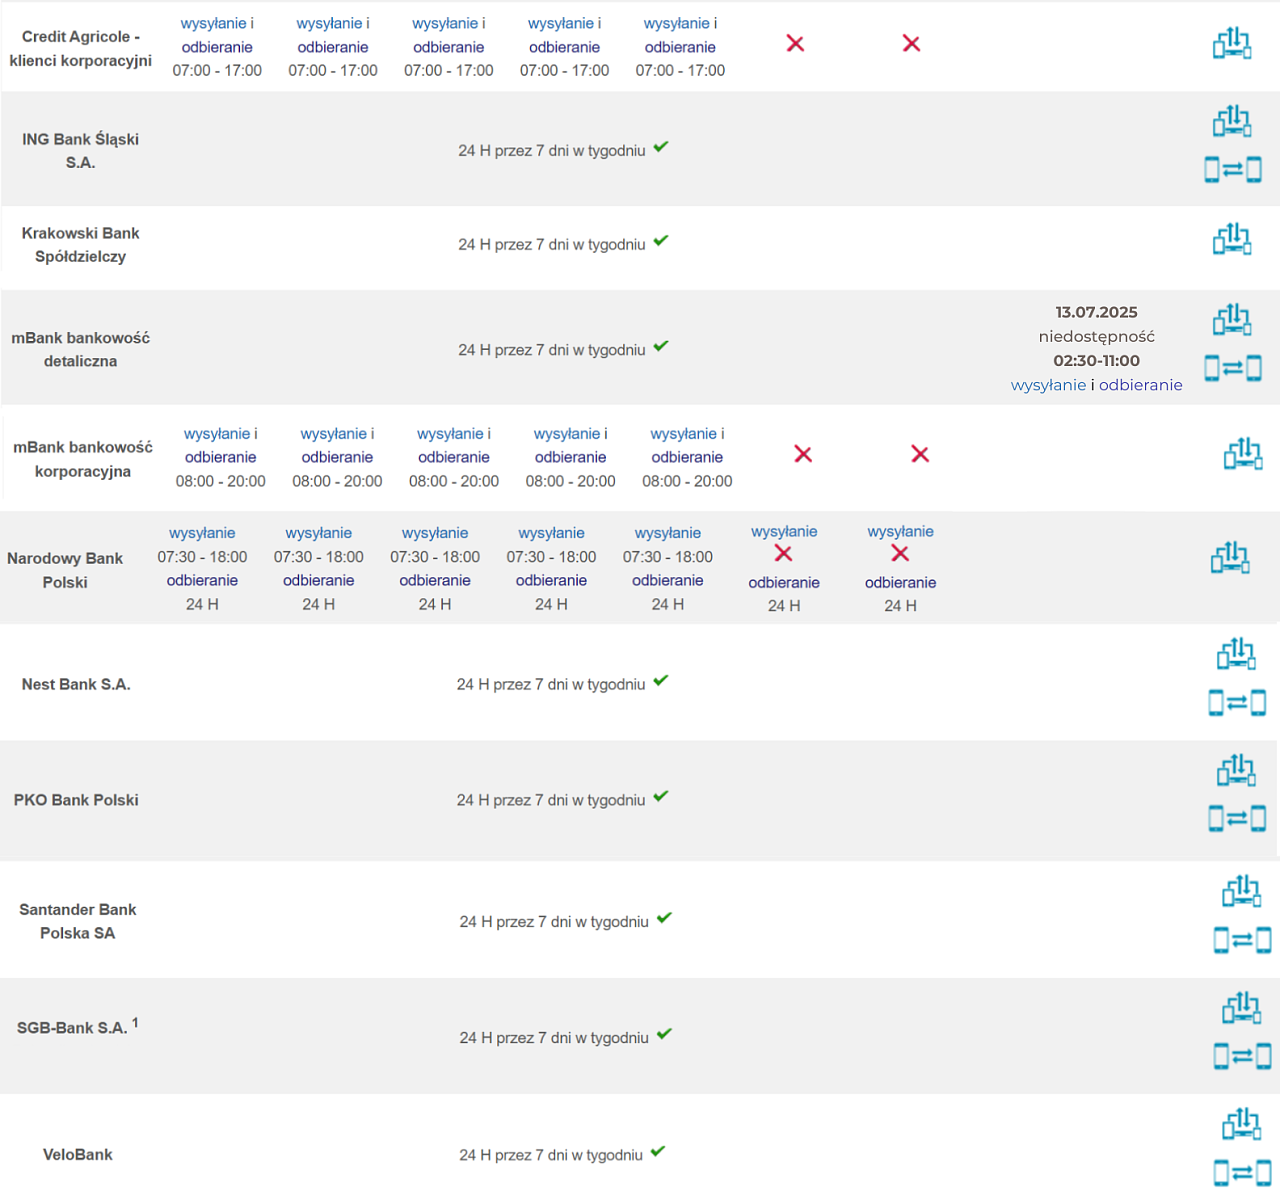Click the 13.07.2025 date text
Screen dimensions: 1280x1200
1096,312
